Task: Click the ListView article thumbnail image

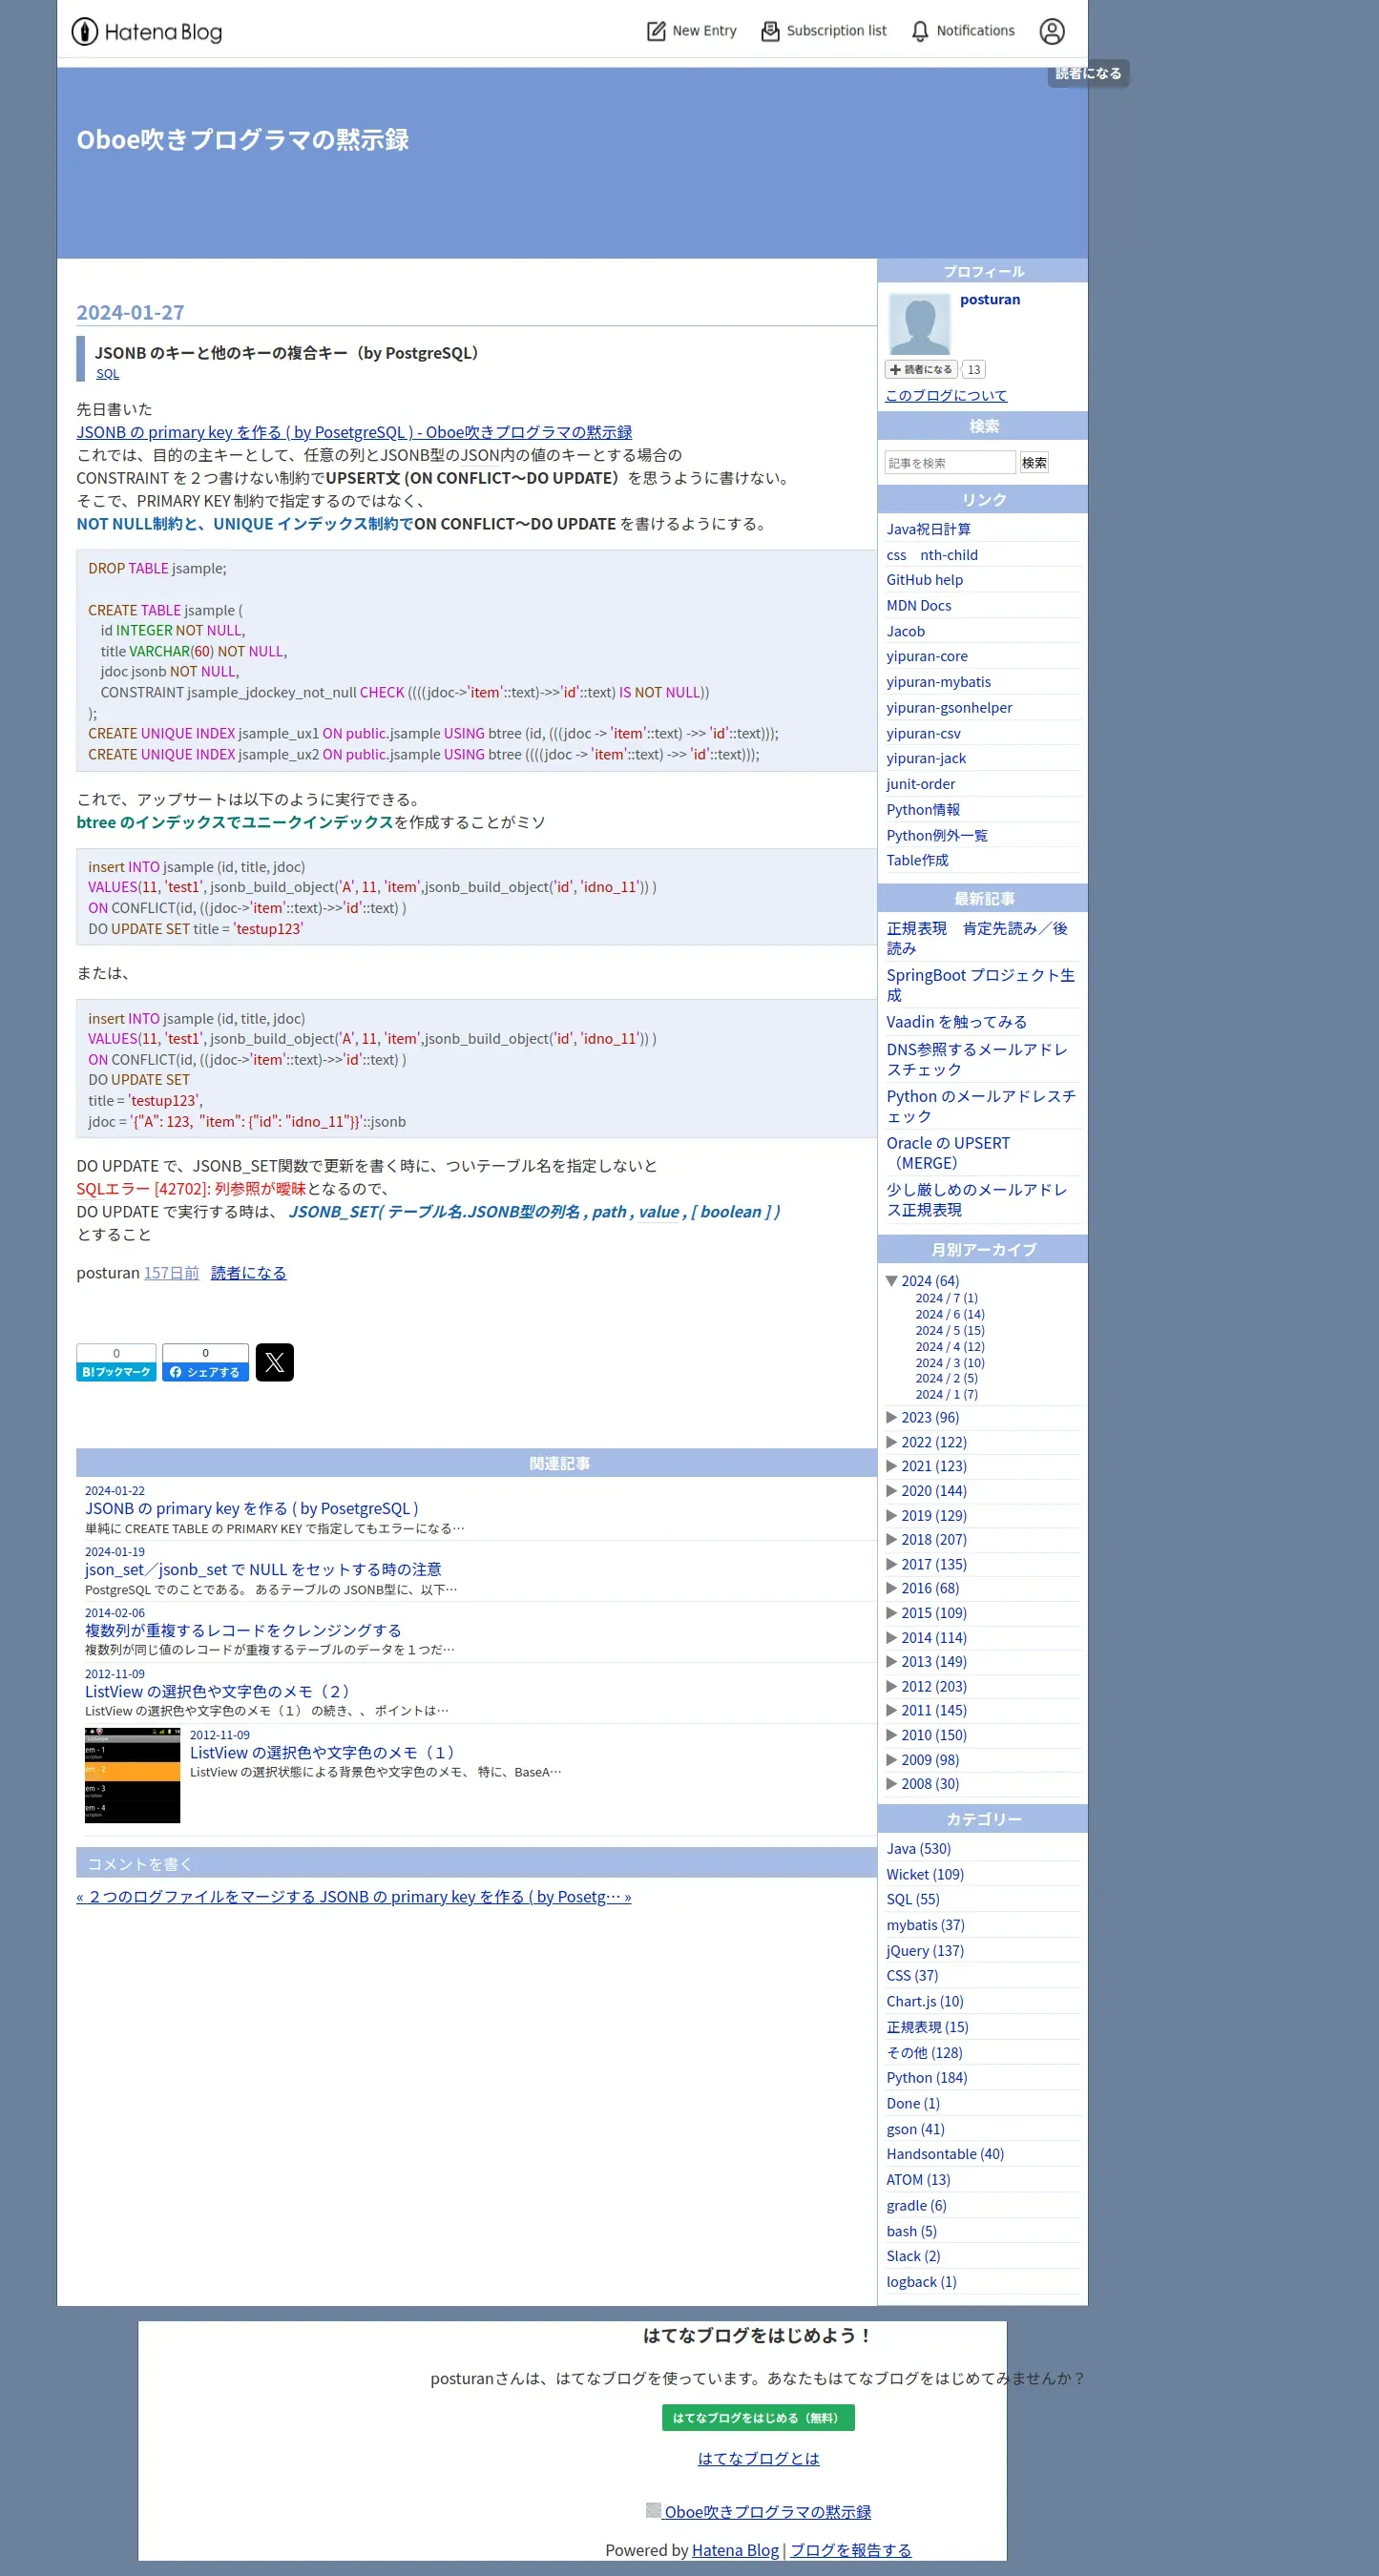Action: pos(132,1775)
